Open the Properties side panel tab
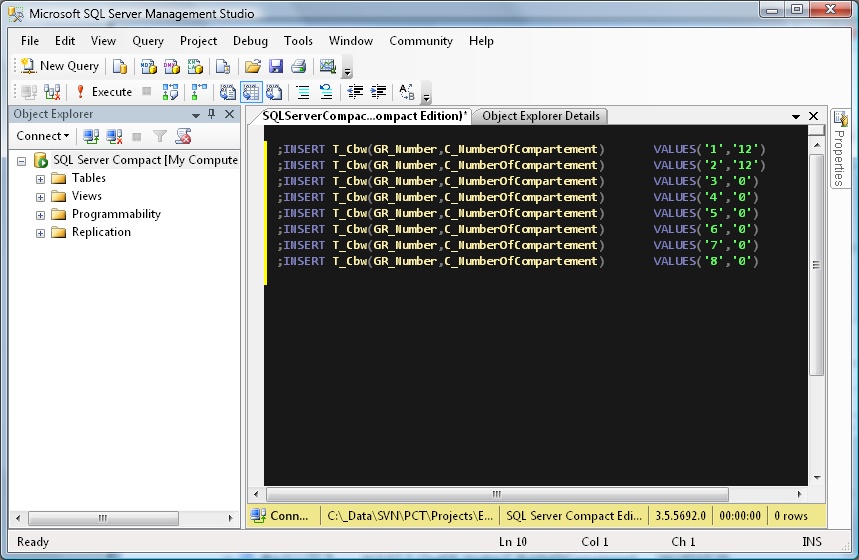The image size is (859, 560). (840, 148)
